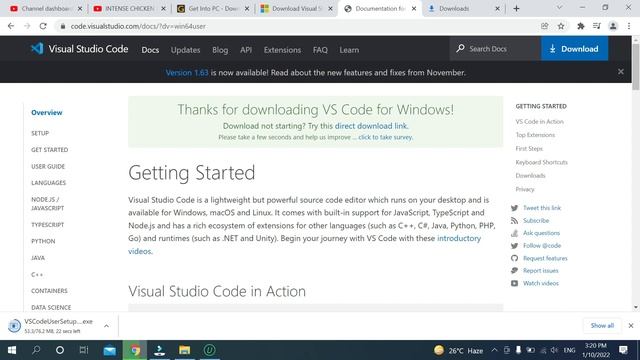640x360 pixels.
Task: Open the Version 1.63 link
Action: 187,72
